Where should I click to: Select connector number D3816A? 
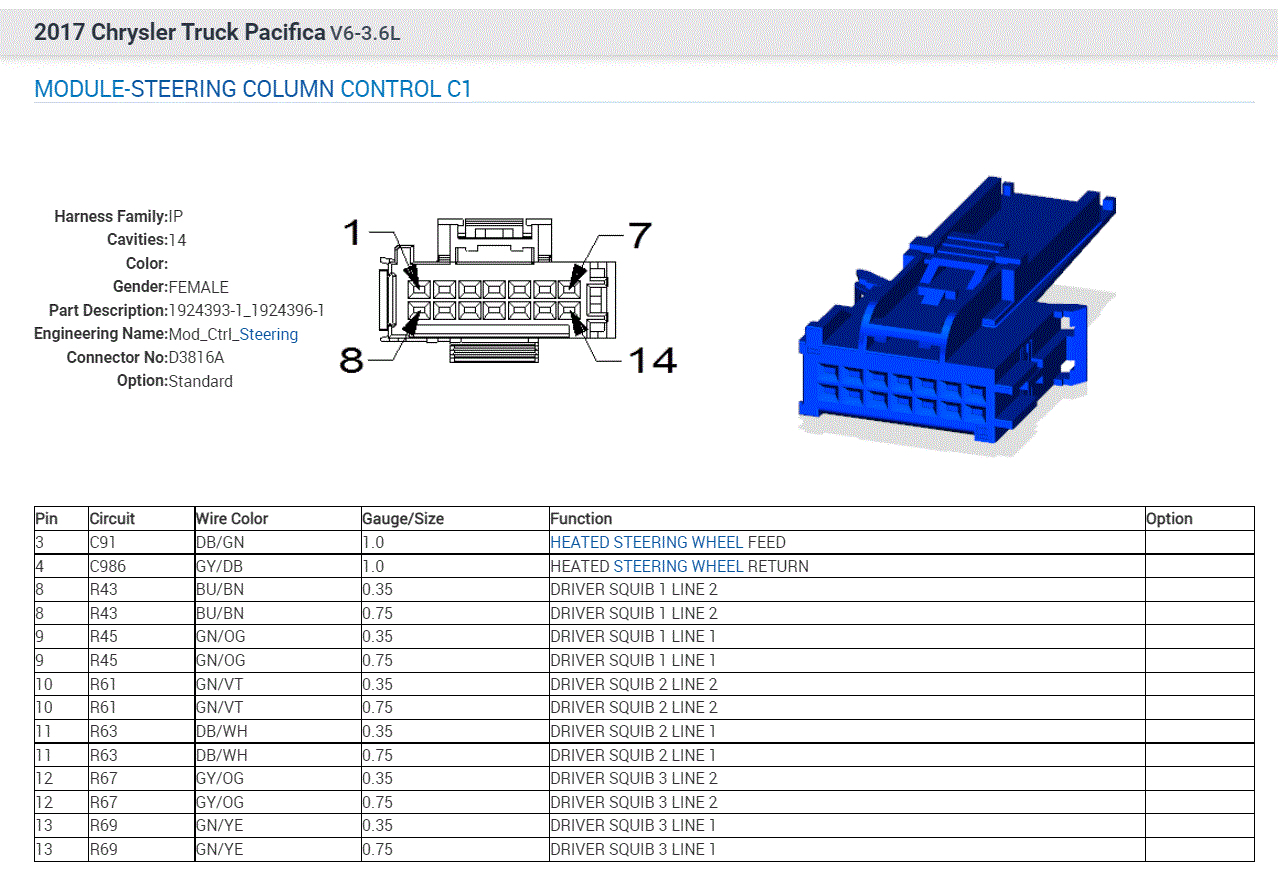click(196, 358)
